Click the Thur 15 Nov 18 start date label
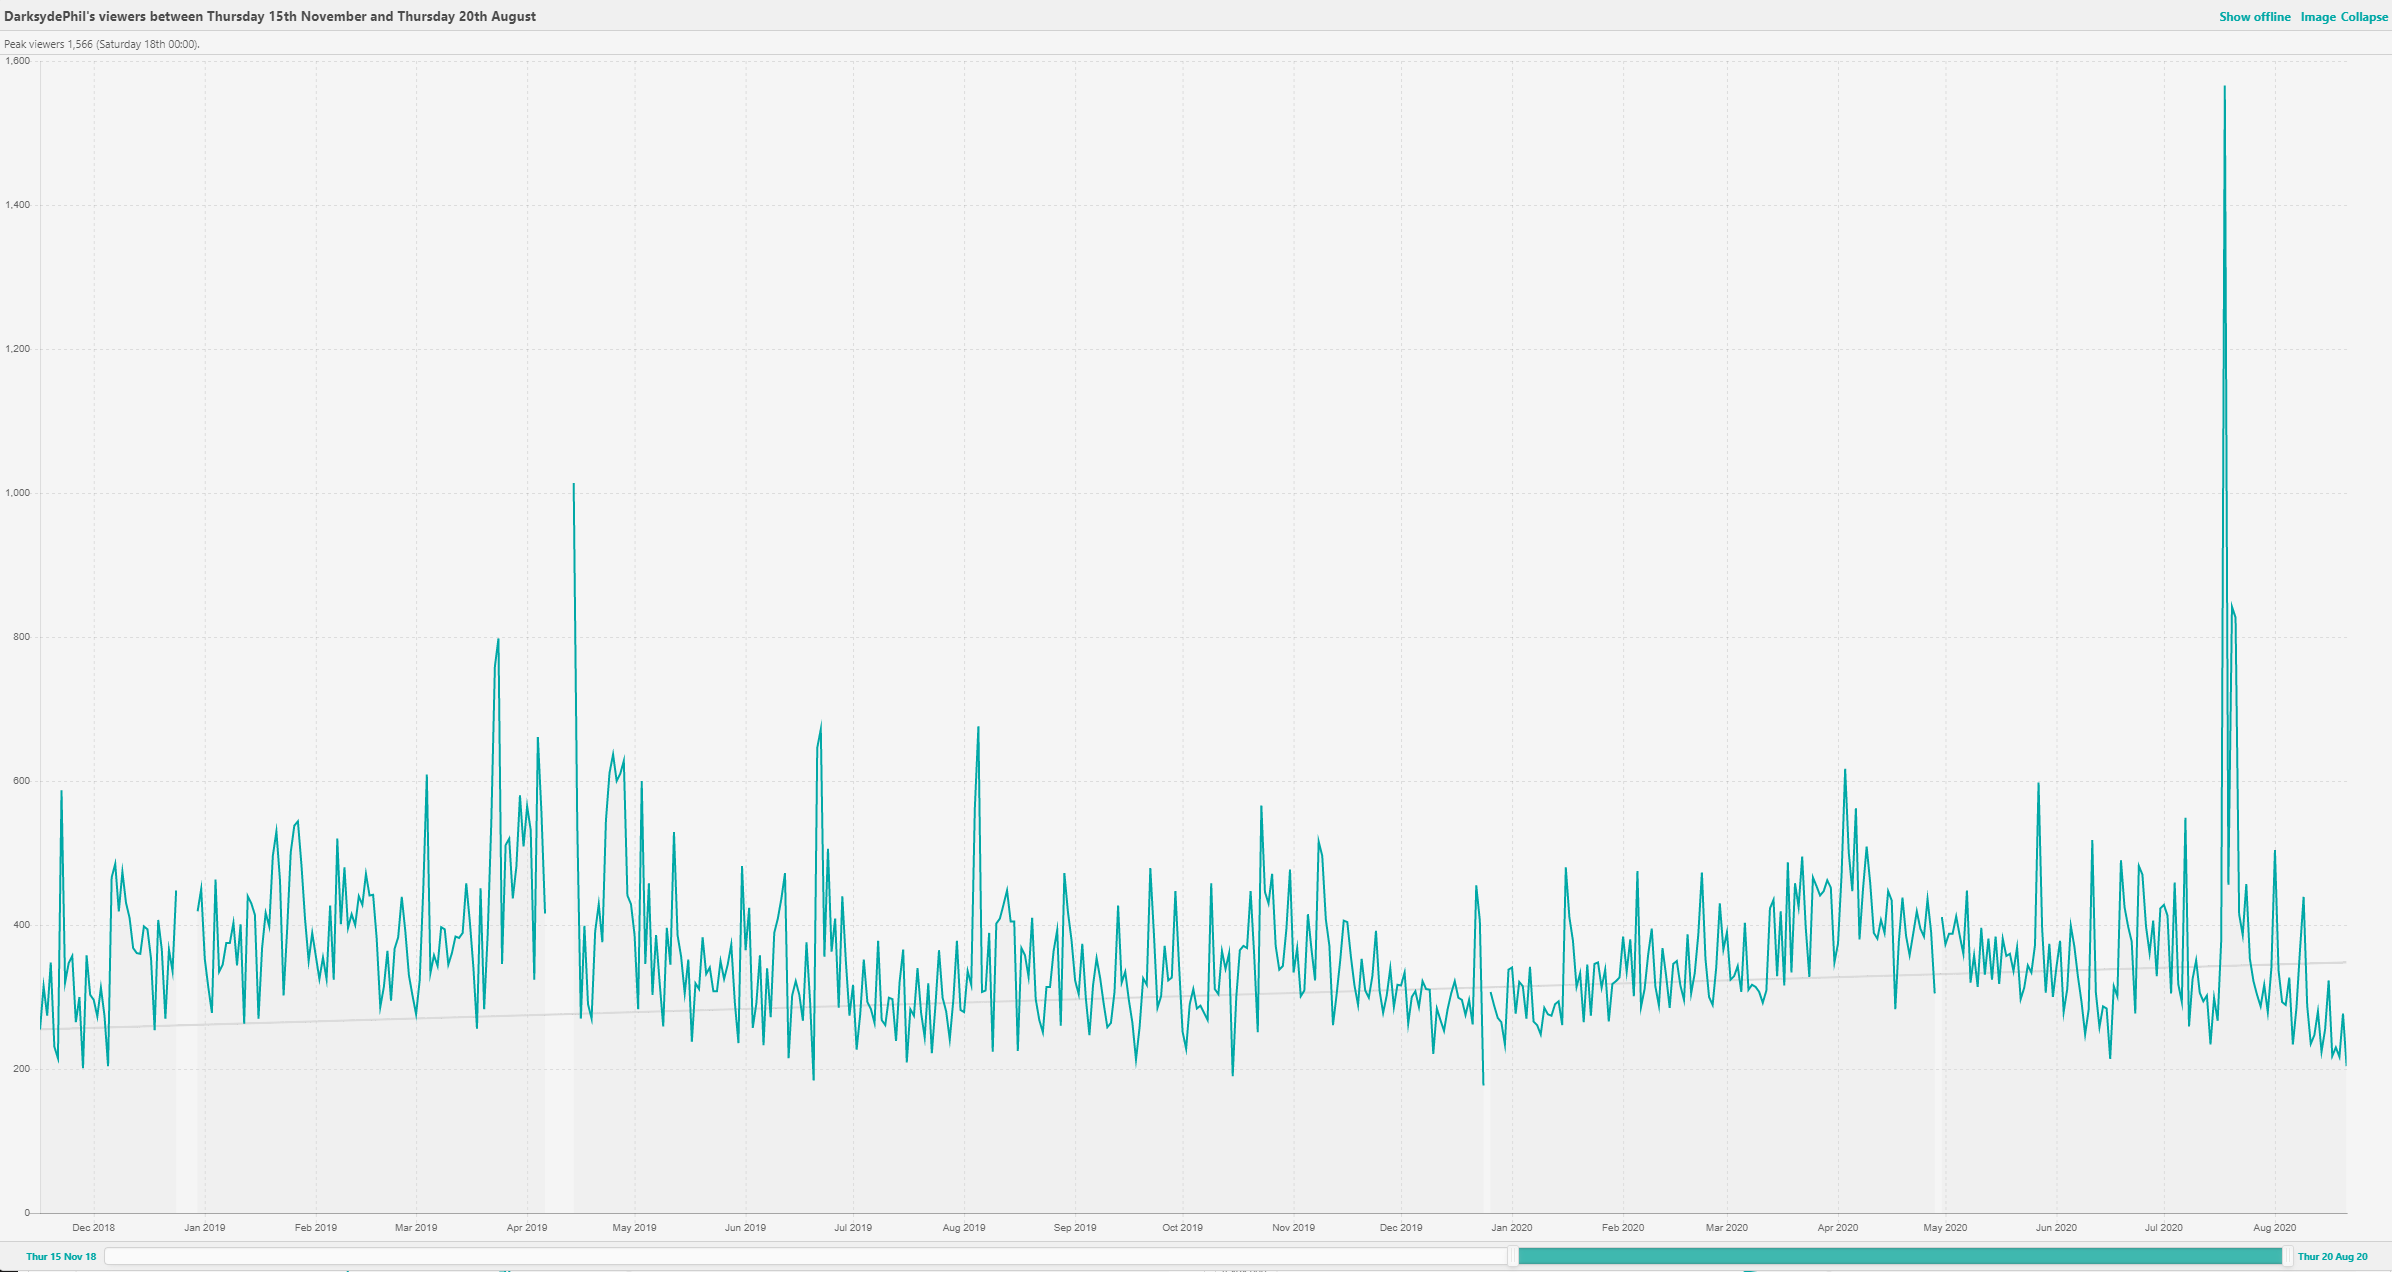This screenshot has width=2392, height=1272. coord(61,1257)
